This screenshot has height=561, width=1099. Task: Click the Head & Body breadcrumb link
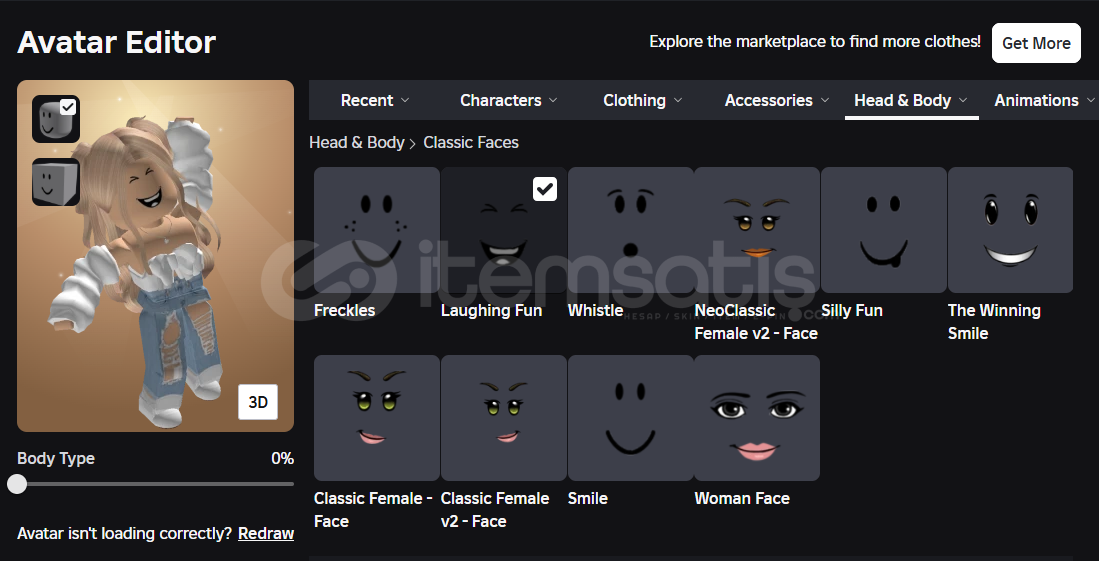point(357,142)
